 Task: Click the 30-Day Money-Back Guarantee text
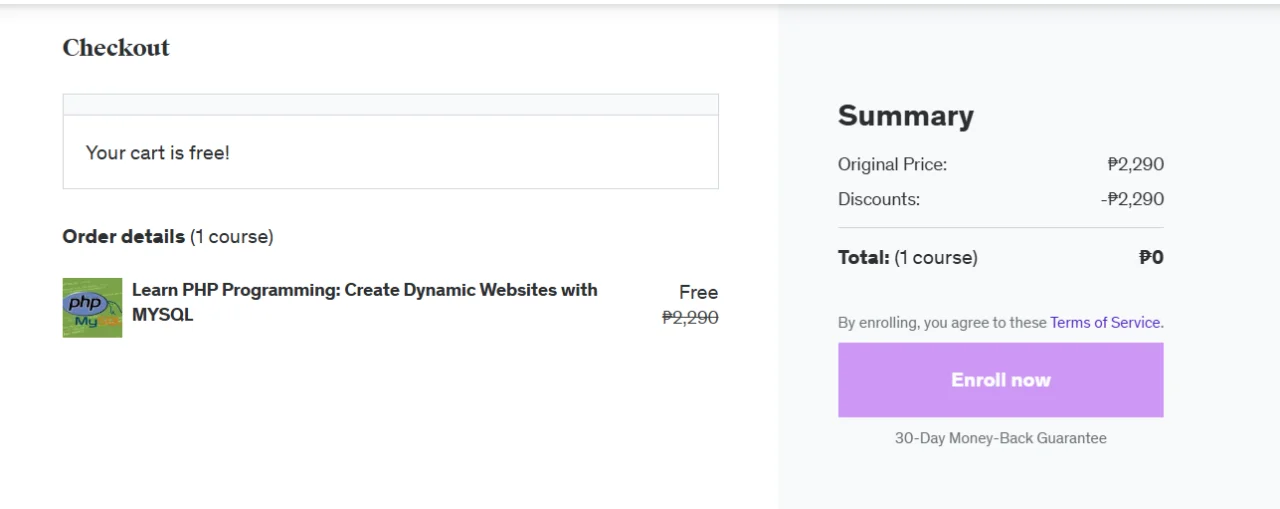tap(1000, 438)
